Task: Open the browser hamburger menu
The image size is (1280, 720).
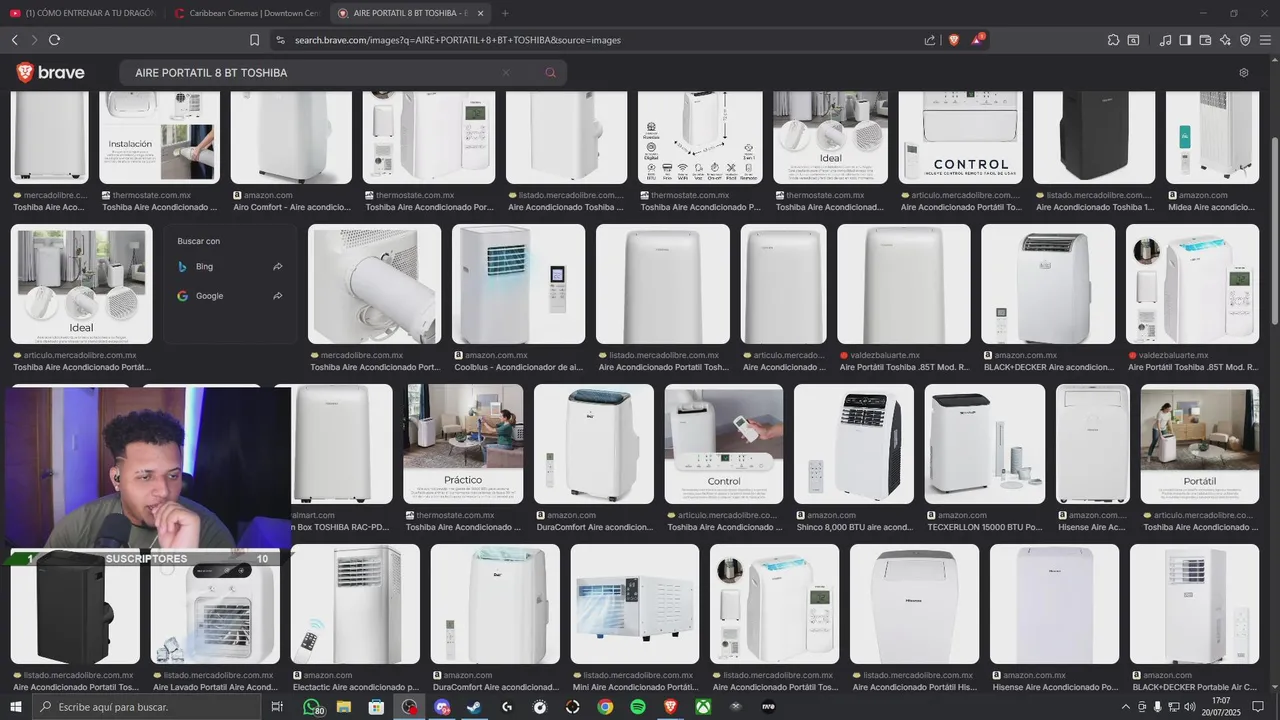Action: coord(1265,40)
